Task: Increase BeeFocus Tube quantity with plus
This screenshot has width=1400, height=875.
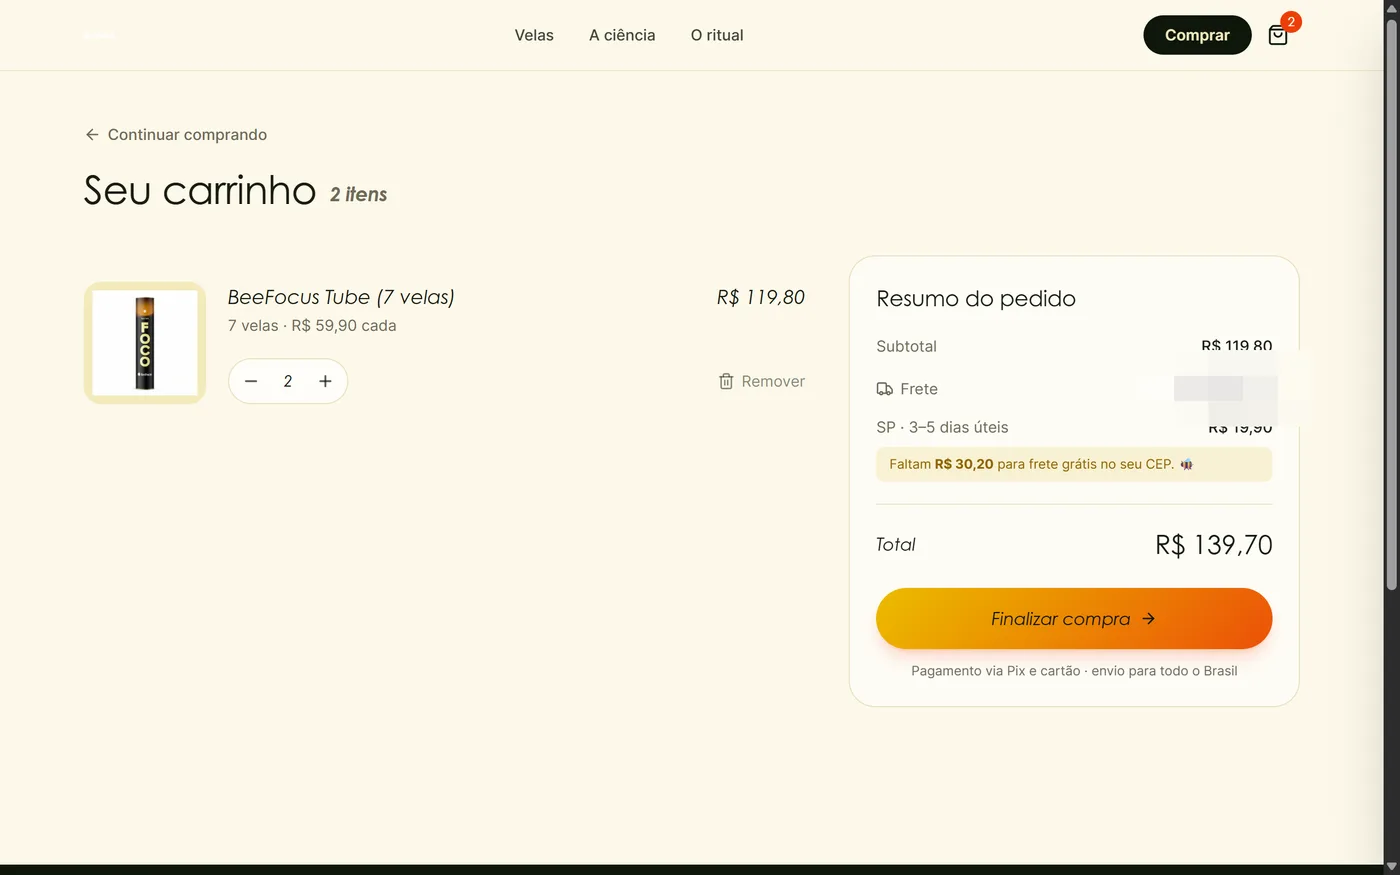Action: 325,381
